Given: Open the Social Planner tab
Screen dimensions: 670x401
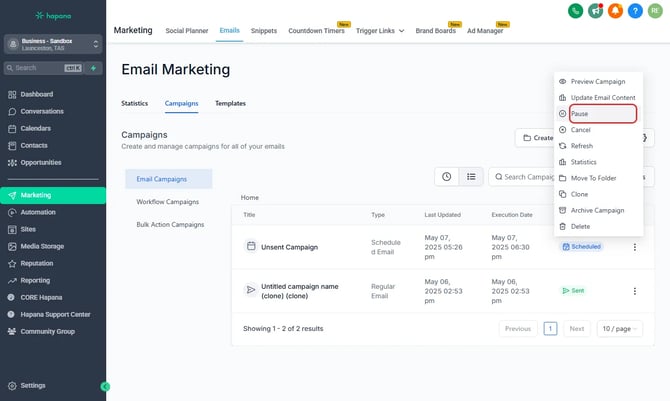Looking at the screenshot, I should click(x=187, y=31).
